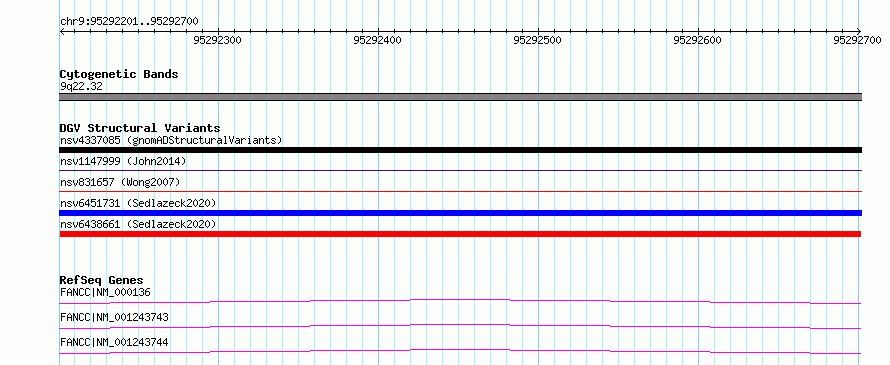Click ruler coordinate label 95292500
Screen dimensions: 890x365
(537, 40)
